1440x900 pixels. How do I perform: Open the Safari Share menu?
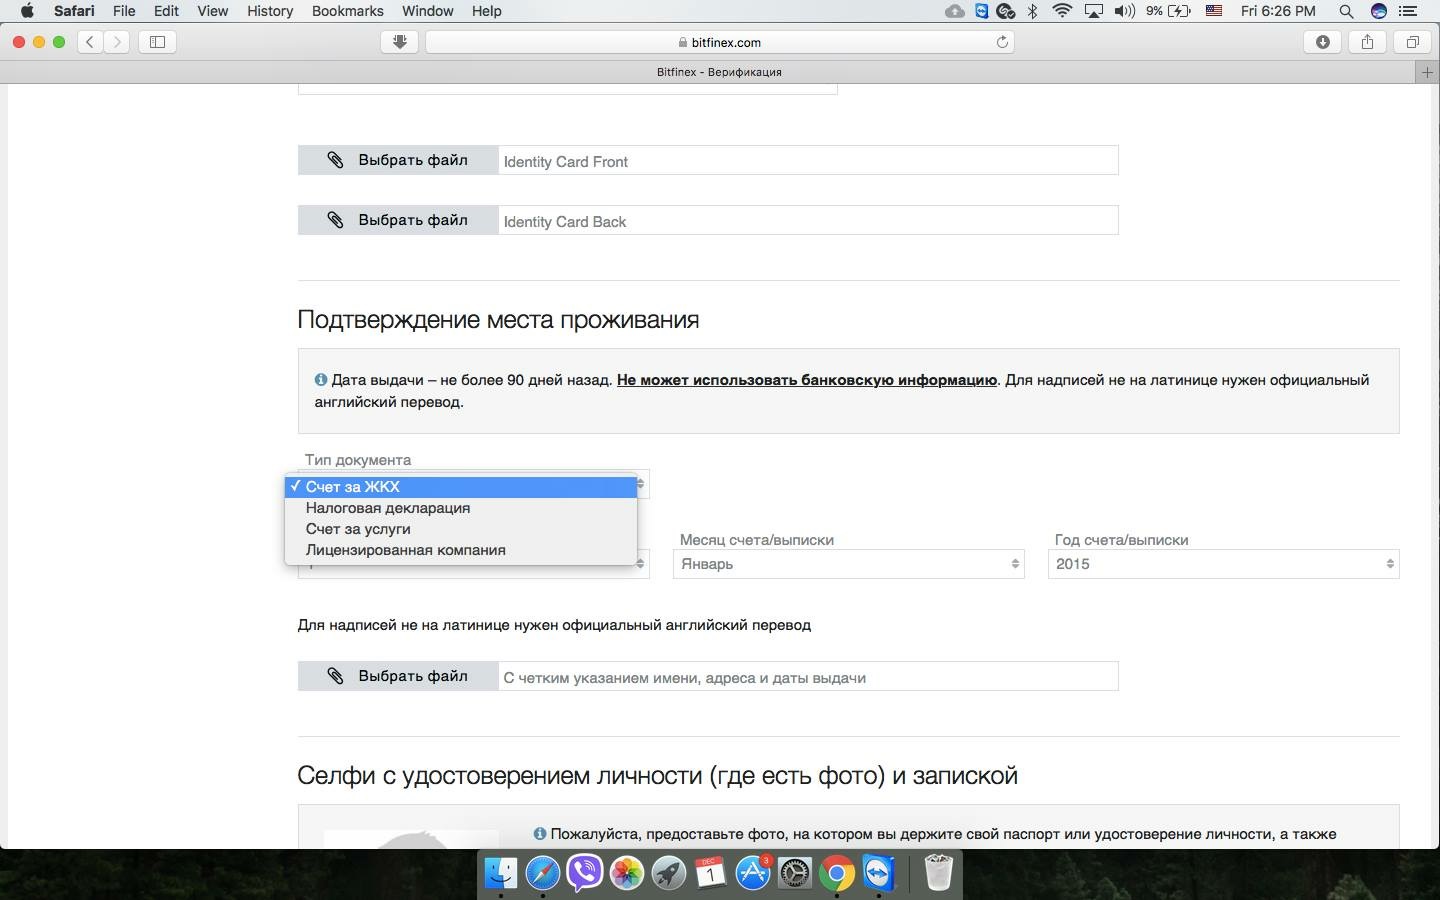(1367, 42)
